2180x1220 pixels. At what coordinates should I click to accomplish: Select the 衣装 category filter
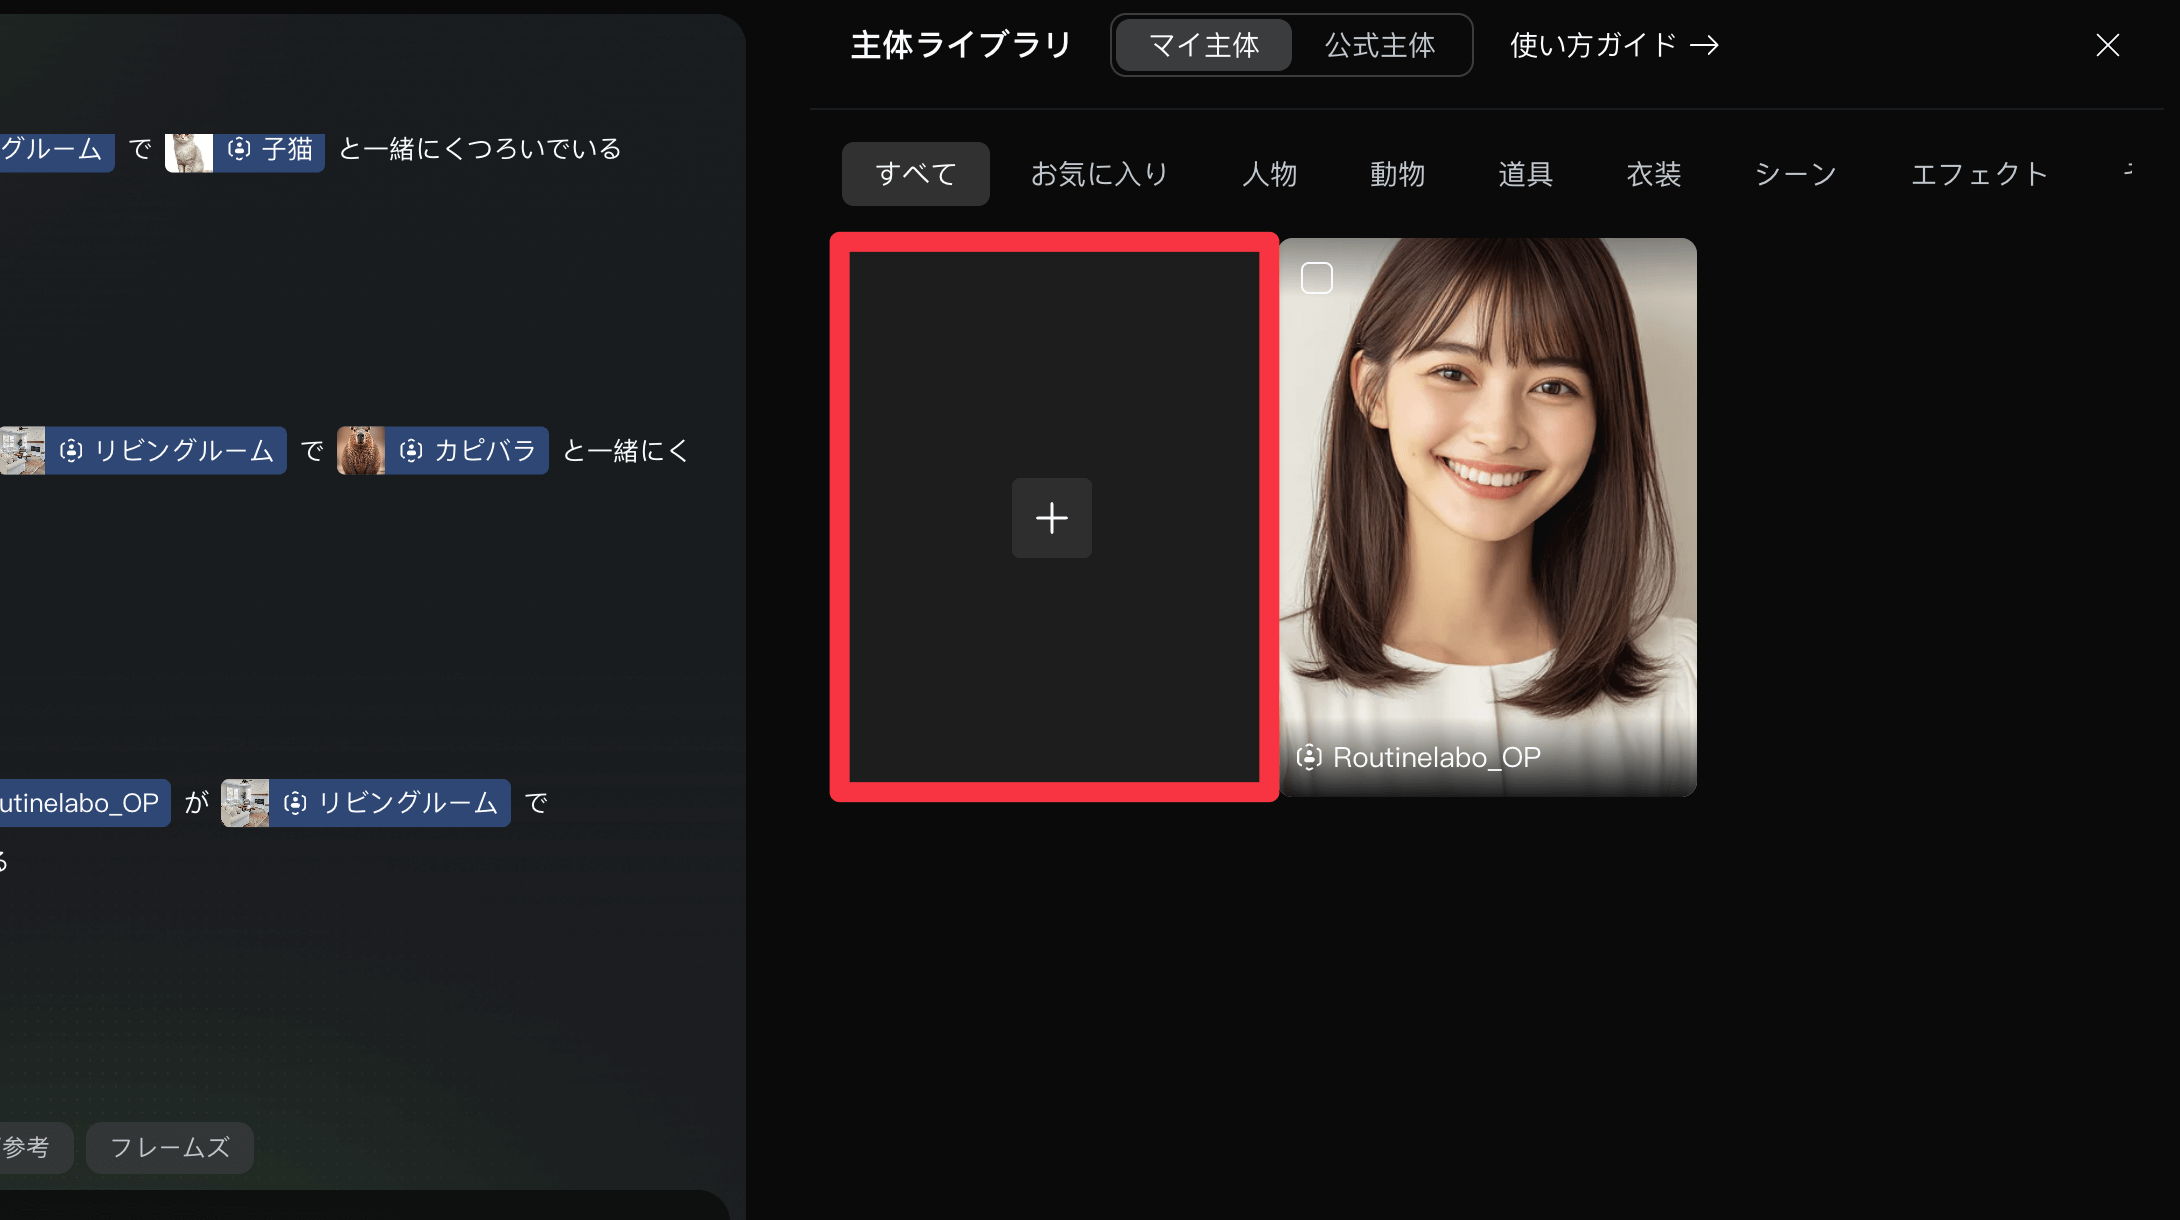[x=1653, y=173]
